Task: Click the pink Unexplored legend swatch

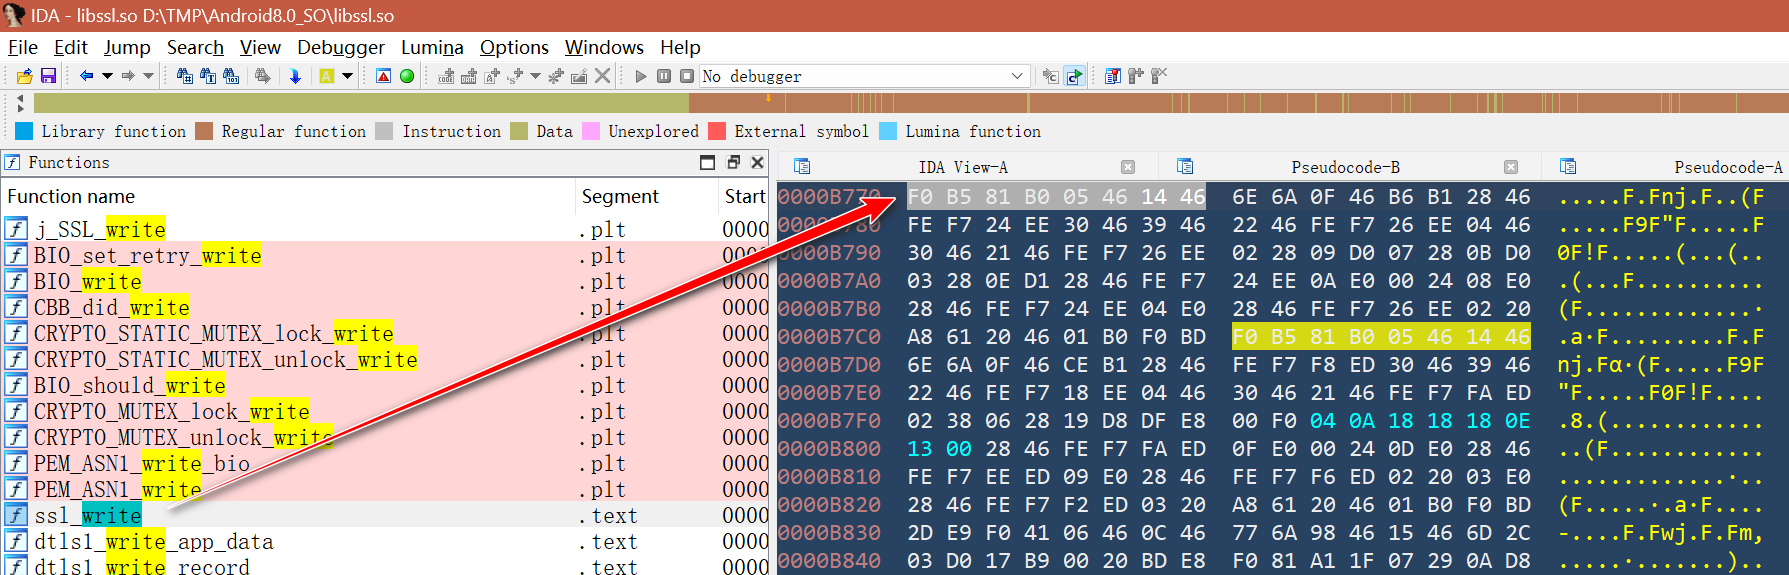Action: pos(591,131)
